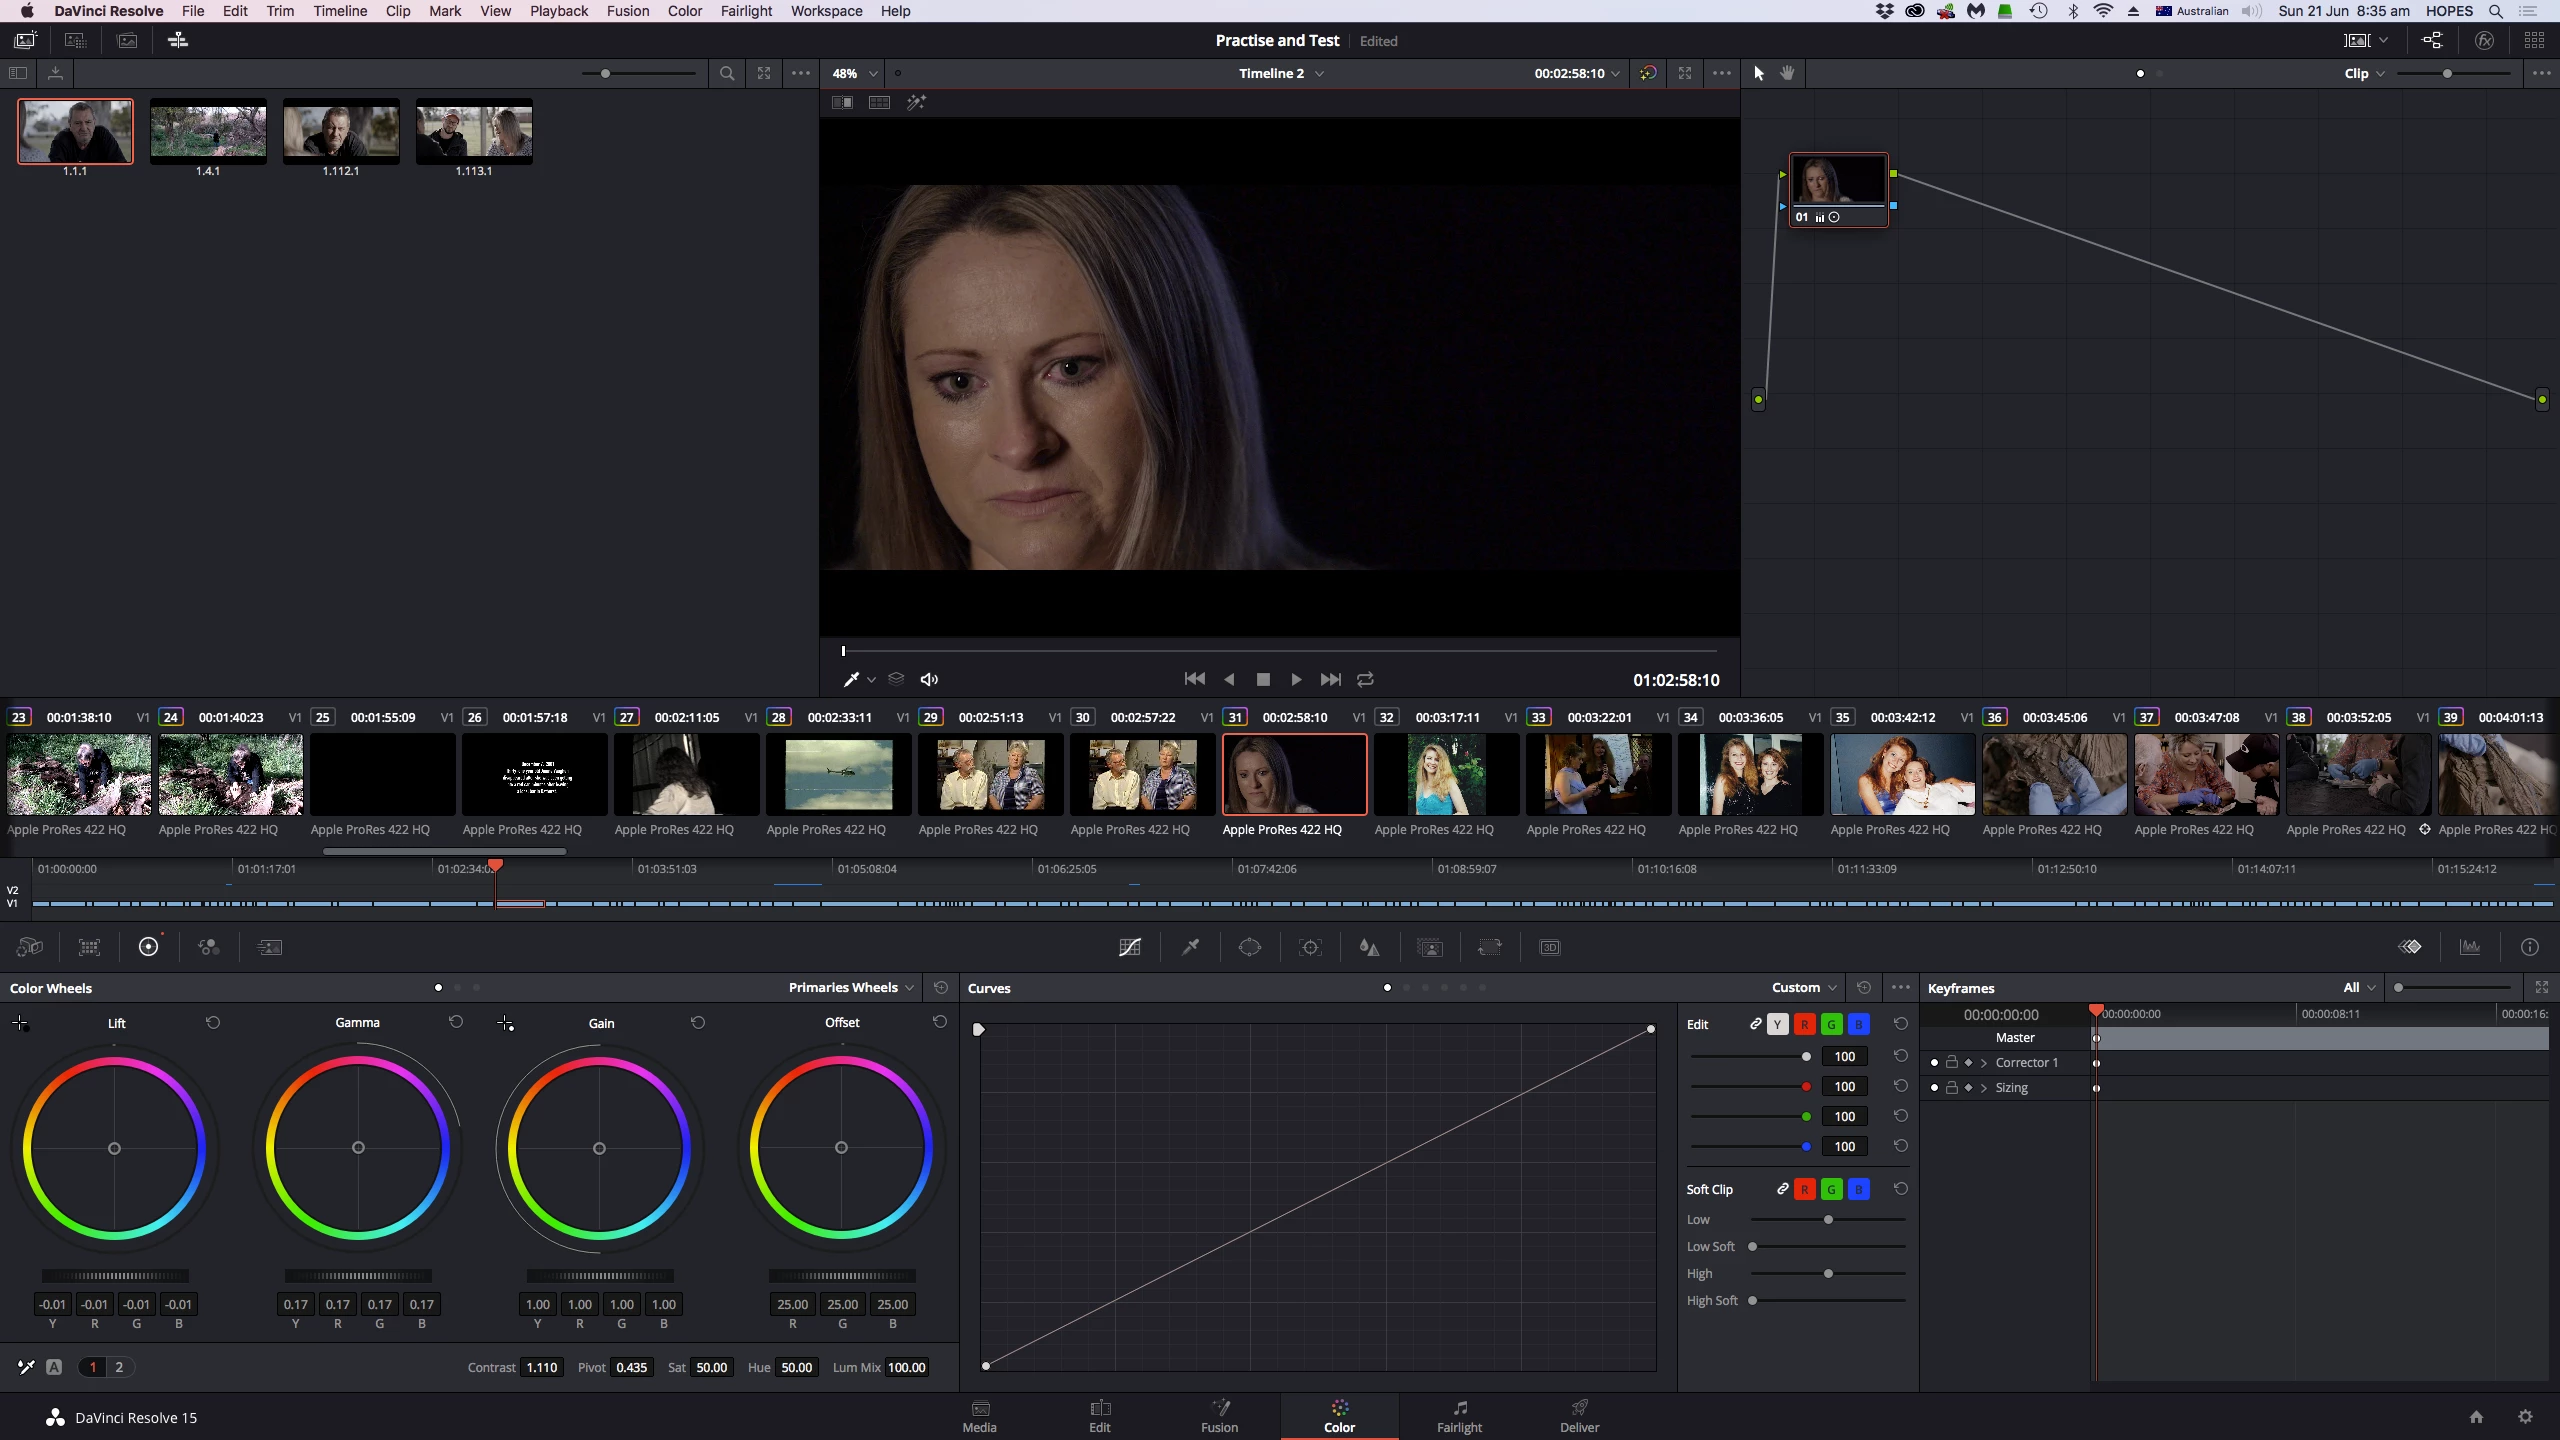Switch to the Deliver page tab
2560x1440 pixels.
pos(1579,1416)
